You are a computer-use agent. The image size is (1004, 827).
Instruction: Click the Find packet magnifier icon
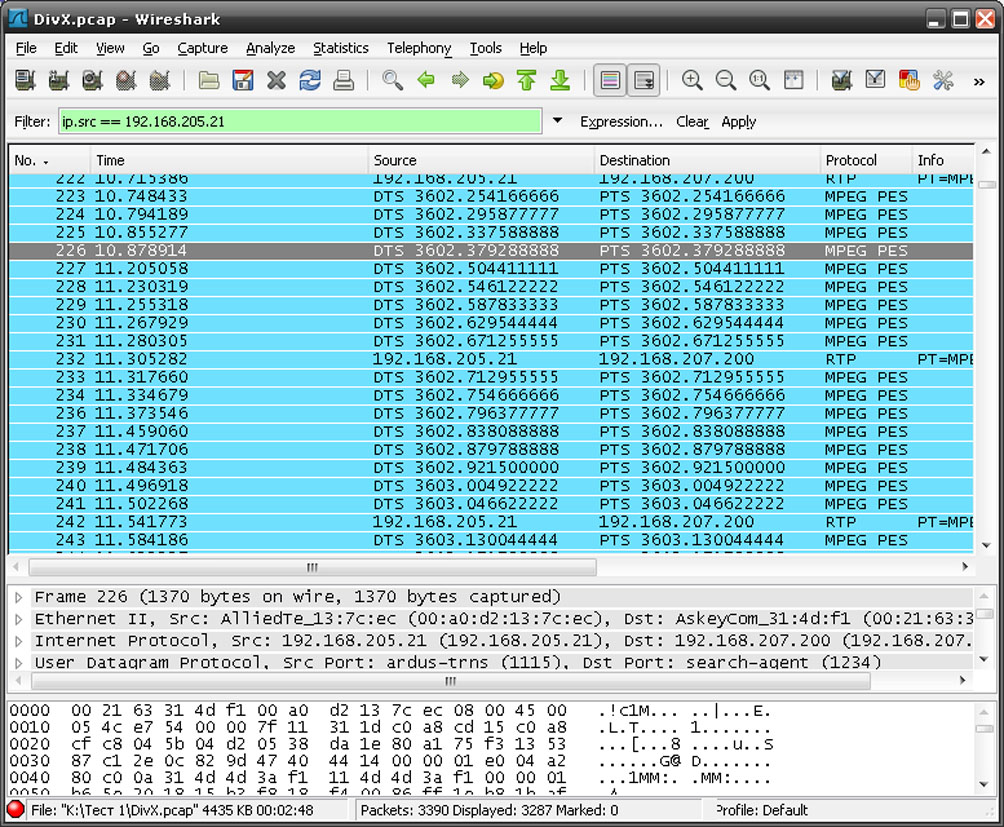point(392,80)
